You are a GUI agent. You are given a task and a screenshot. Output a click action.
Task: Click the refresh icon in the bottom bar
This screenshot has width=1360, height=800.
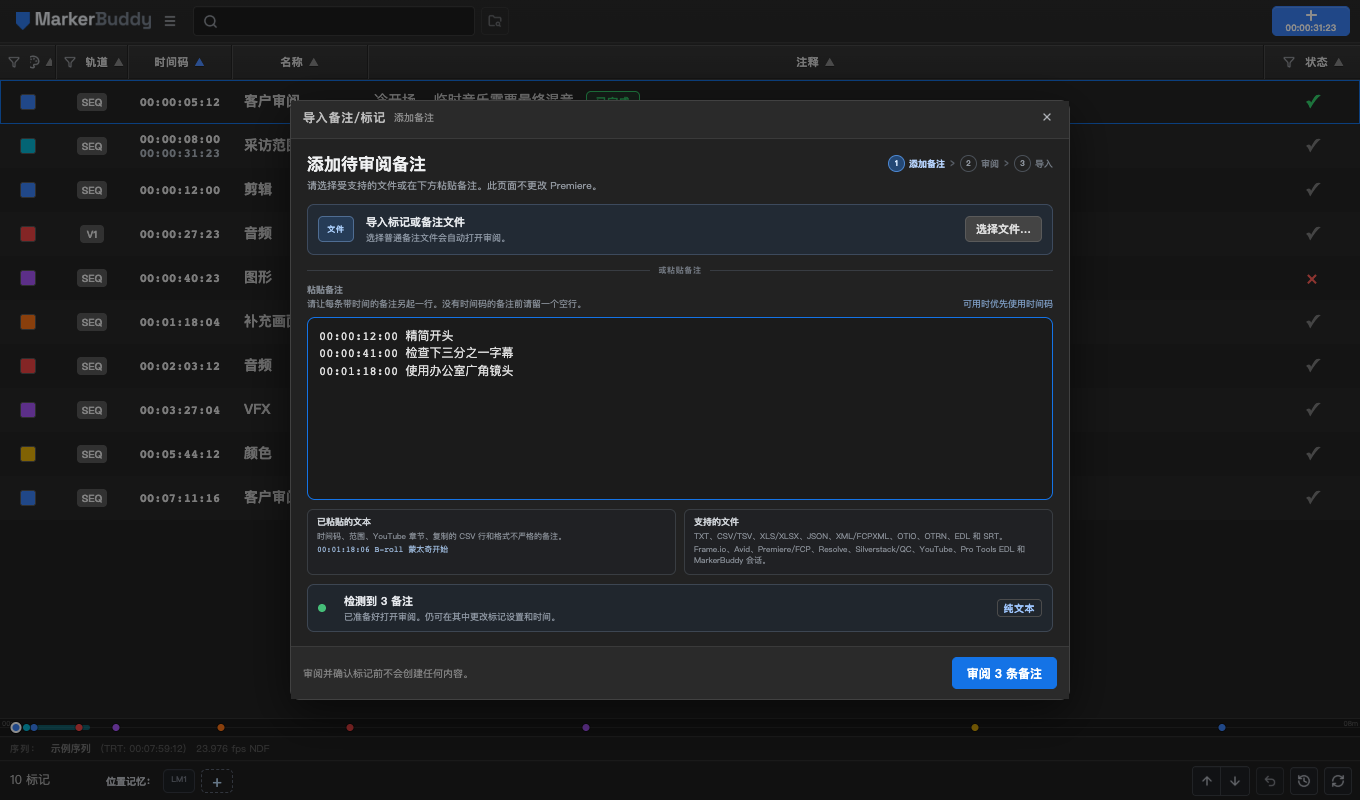click(1336, 781)
